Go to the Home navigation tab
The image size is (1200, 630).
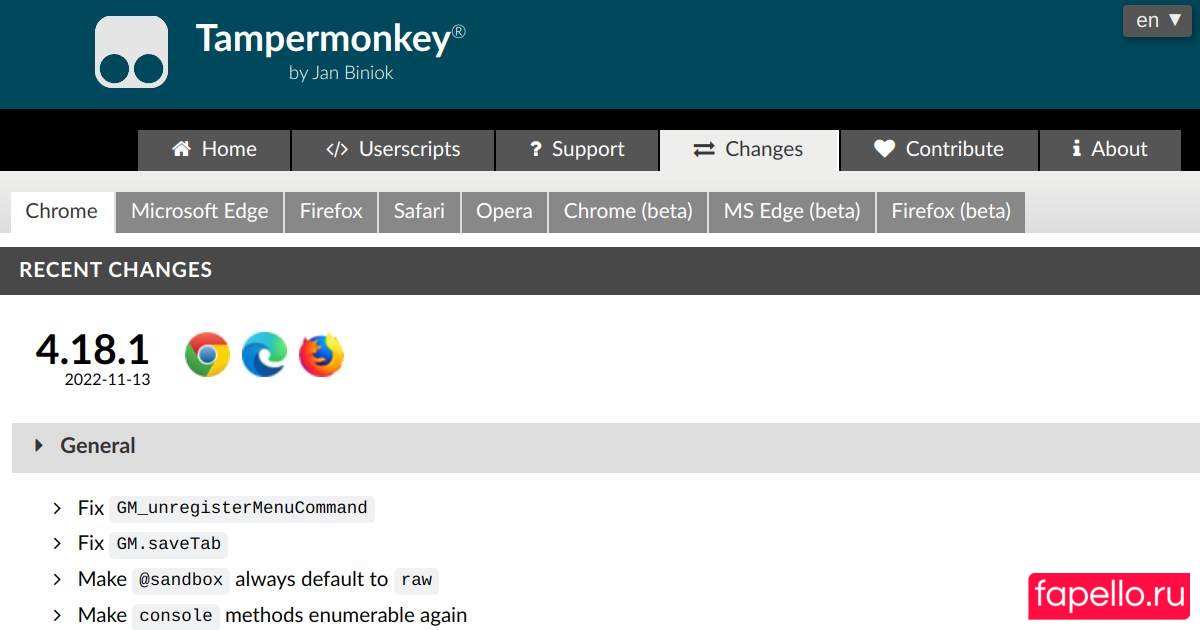214,150
